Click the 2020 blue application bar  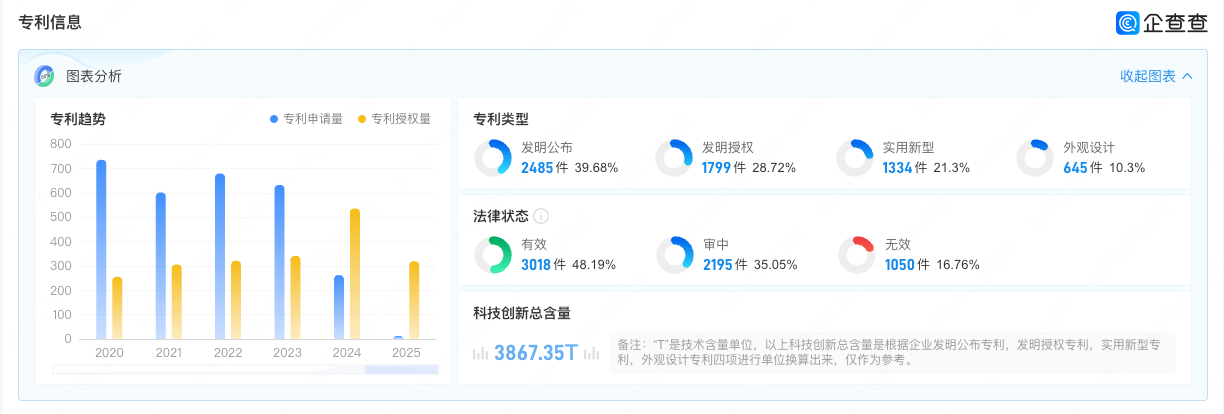(x=101, y=250)
